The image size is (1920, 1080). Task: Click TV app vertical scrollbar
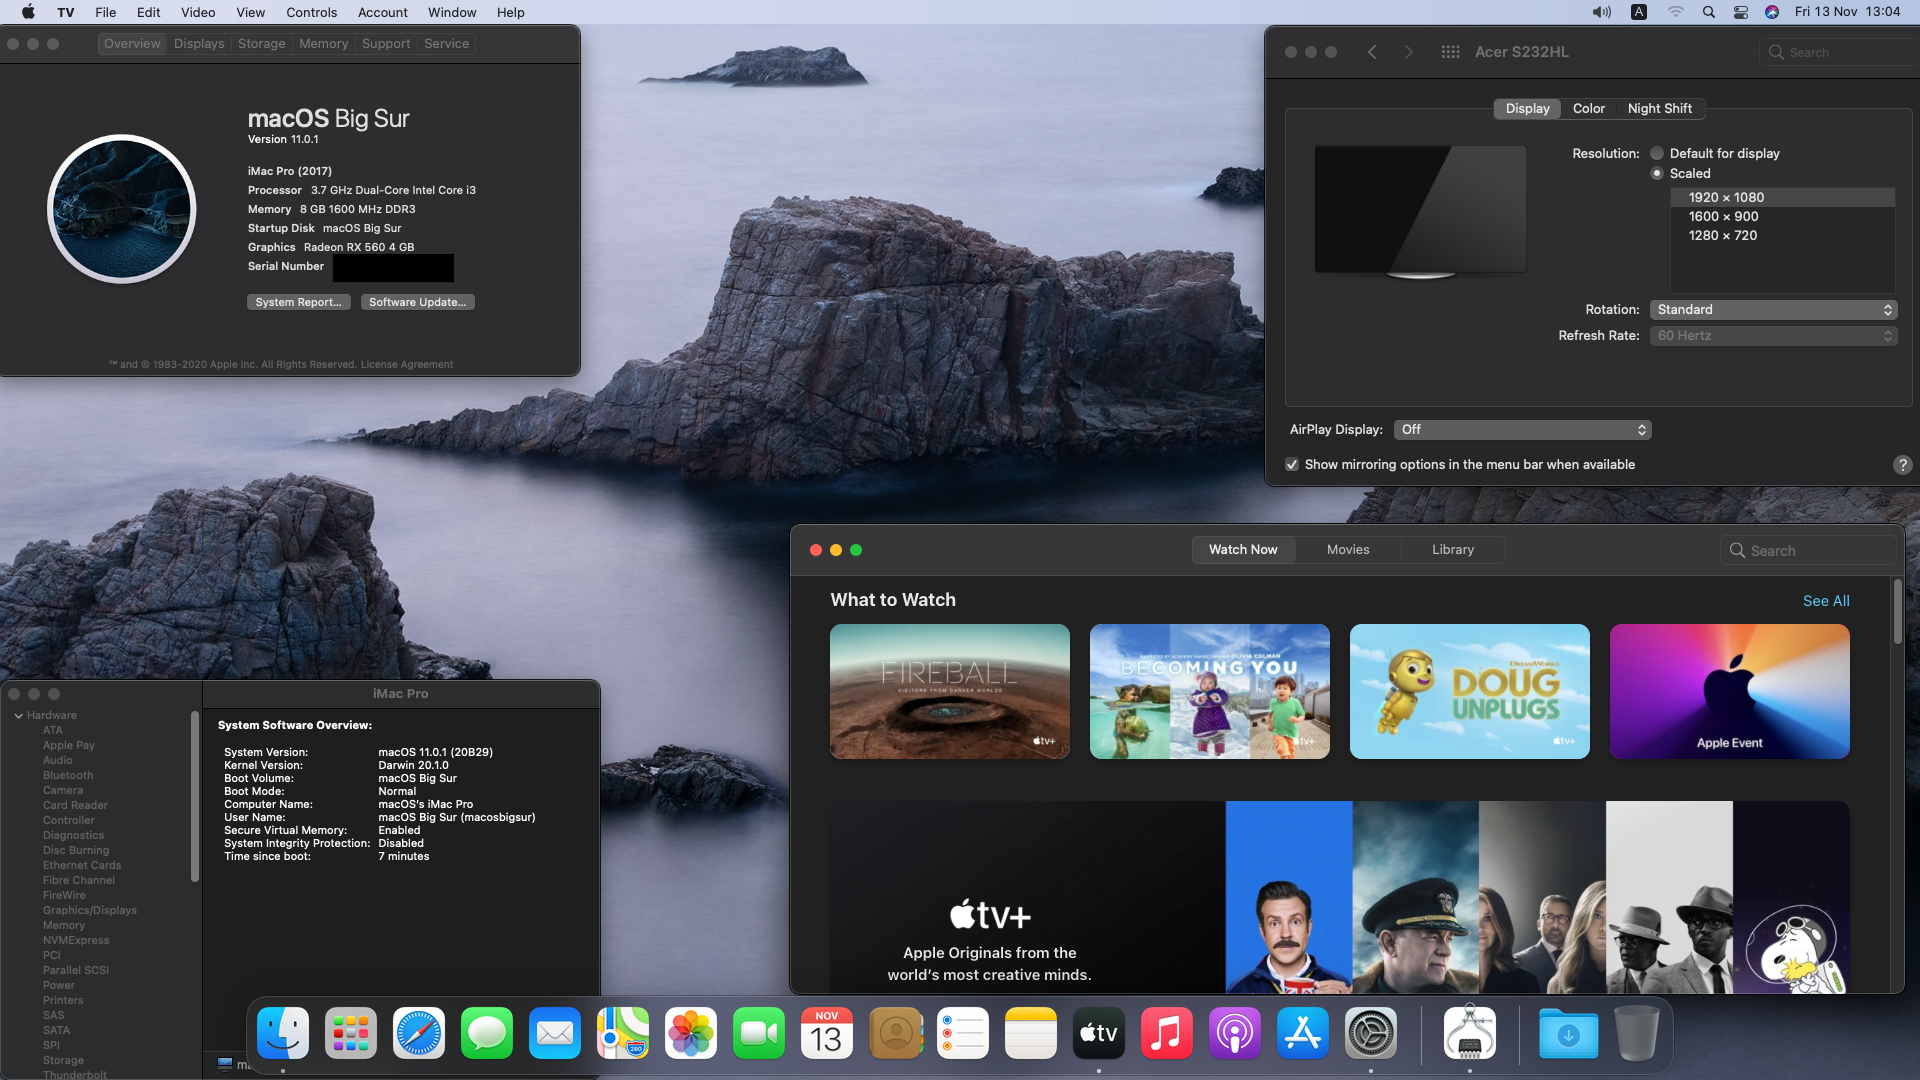[1896, 612]
